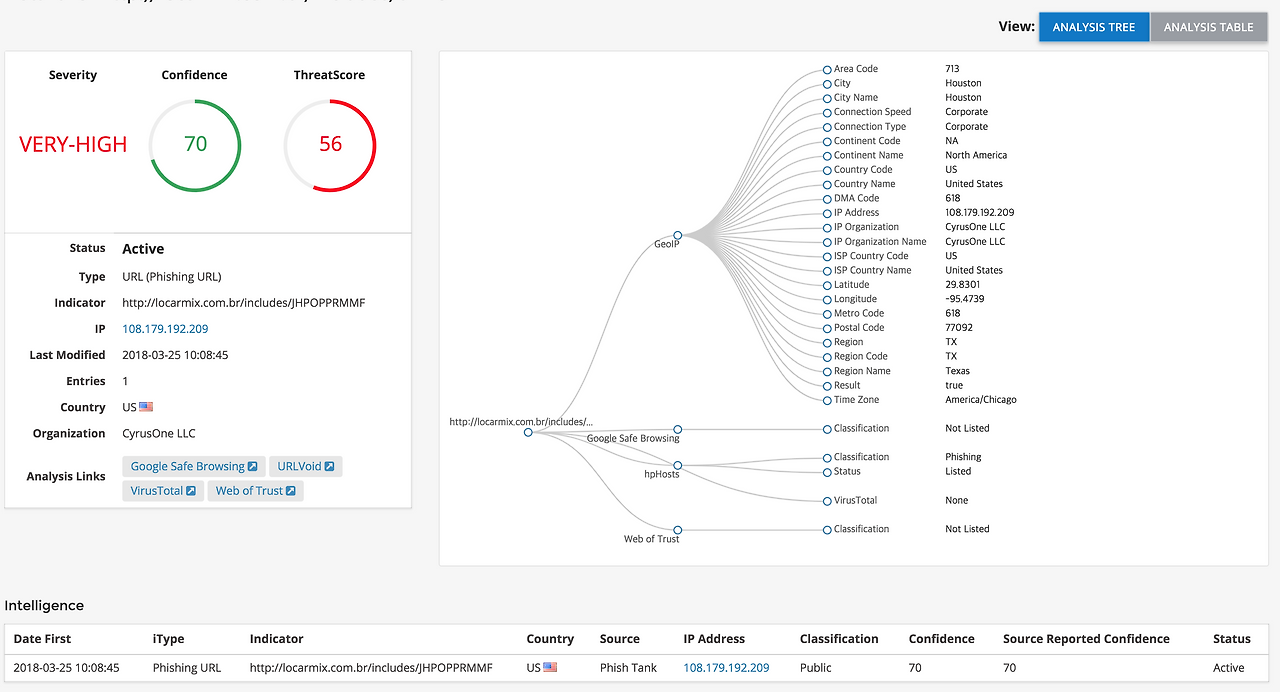Select the VirusTotal leaf node

(x=827, y=501)
